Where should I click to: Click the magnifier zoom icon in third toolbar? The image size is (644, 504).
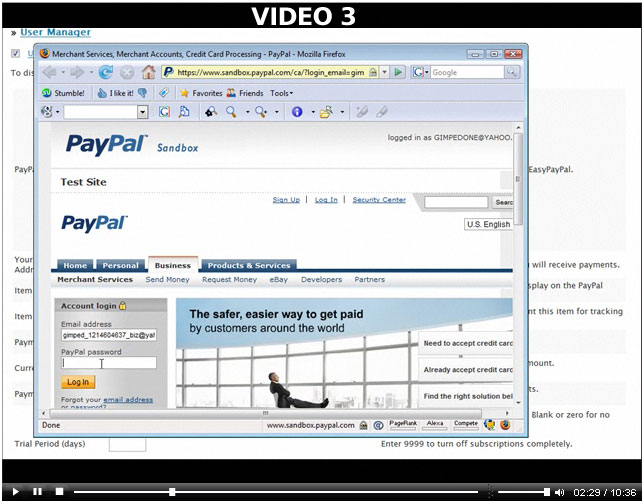pyautogui.click(x=231, y=112)
